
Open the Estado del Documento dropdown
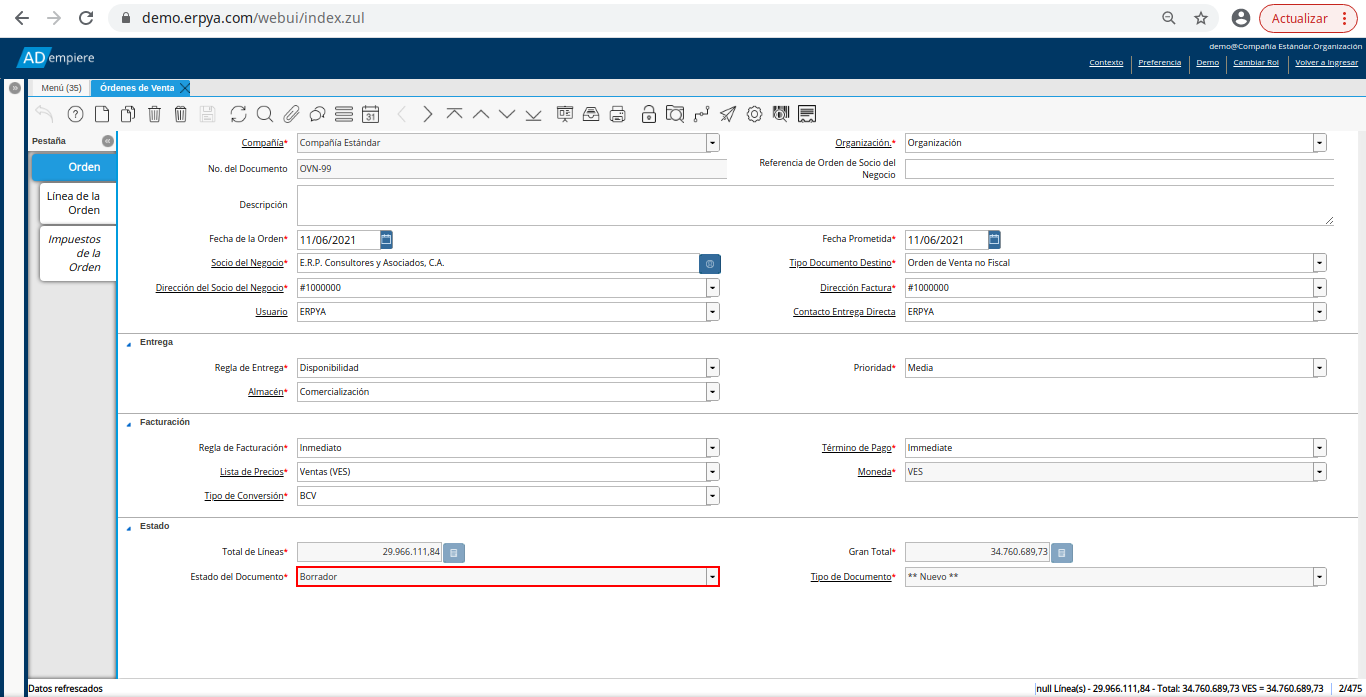(x=712, y=577)
